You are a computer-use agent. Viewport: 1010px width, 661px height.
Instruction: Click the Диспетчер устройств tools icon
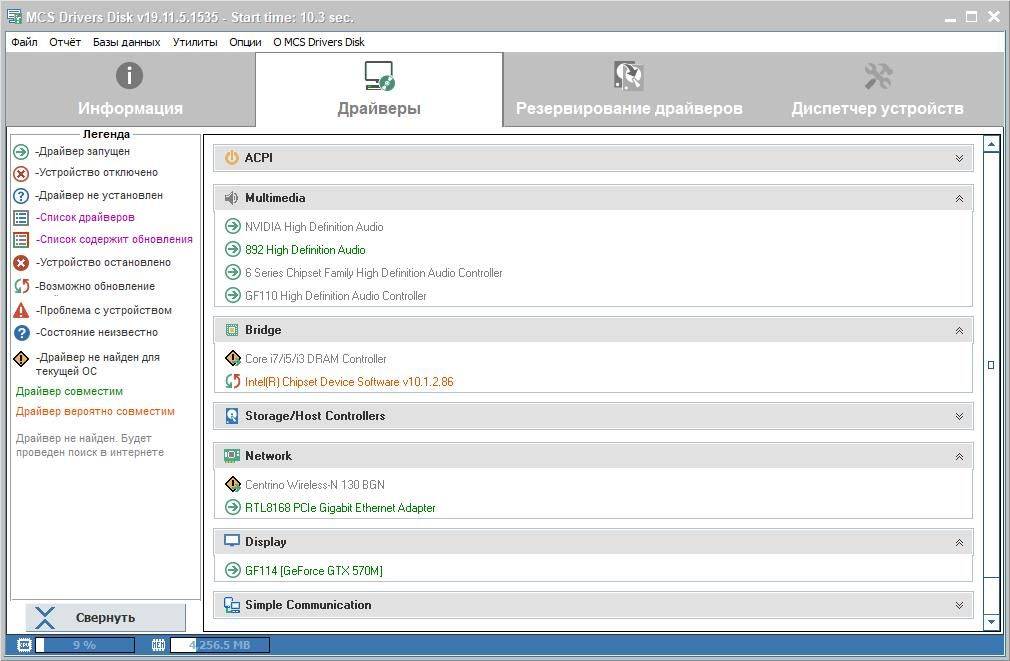point(878,75)
